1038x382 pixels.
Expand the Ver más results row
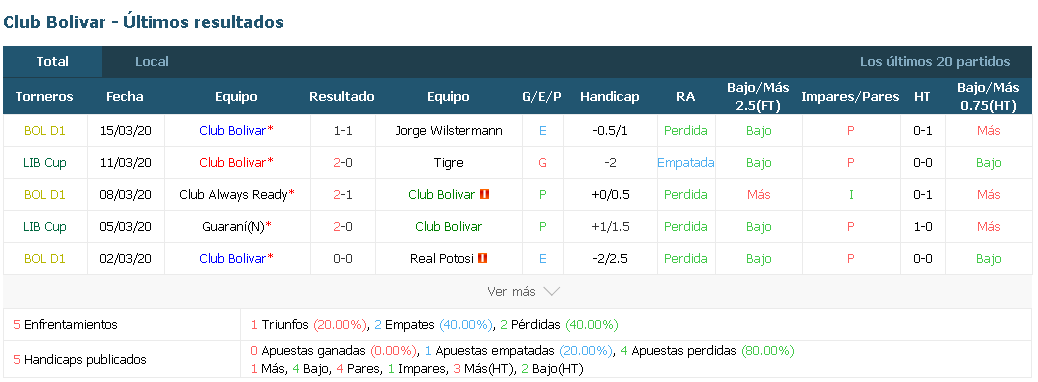(x=518, y=291)
